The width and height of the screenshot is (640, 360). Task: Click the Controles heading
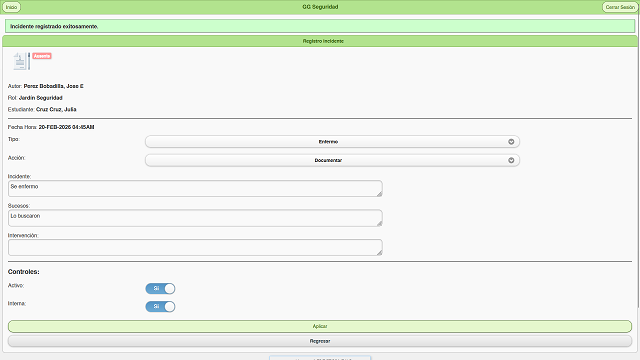click(24, 272)
